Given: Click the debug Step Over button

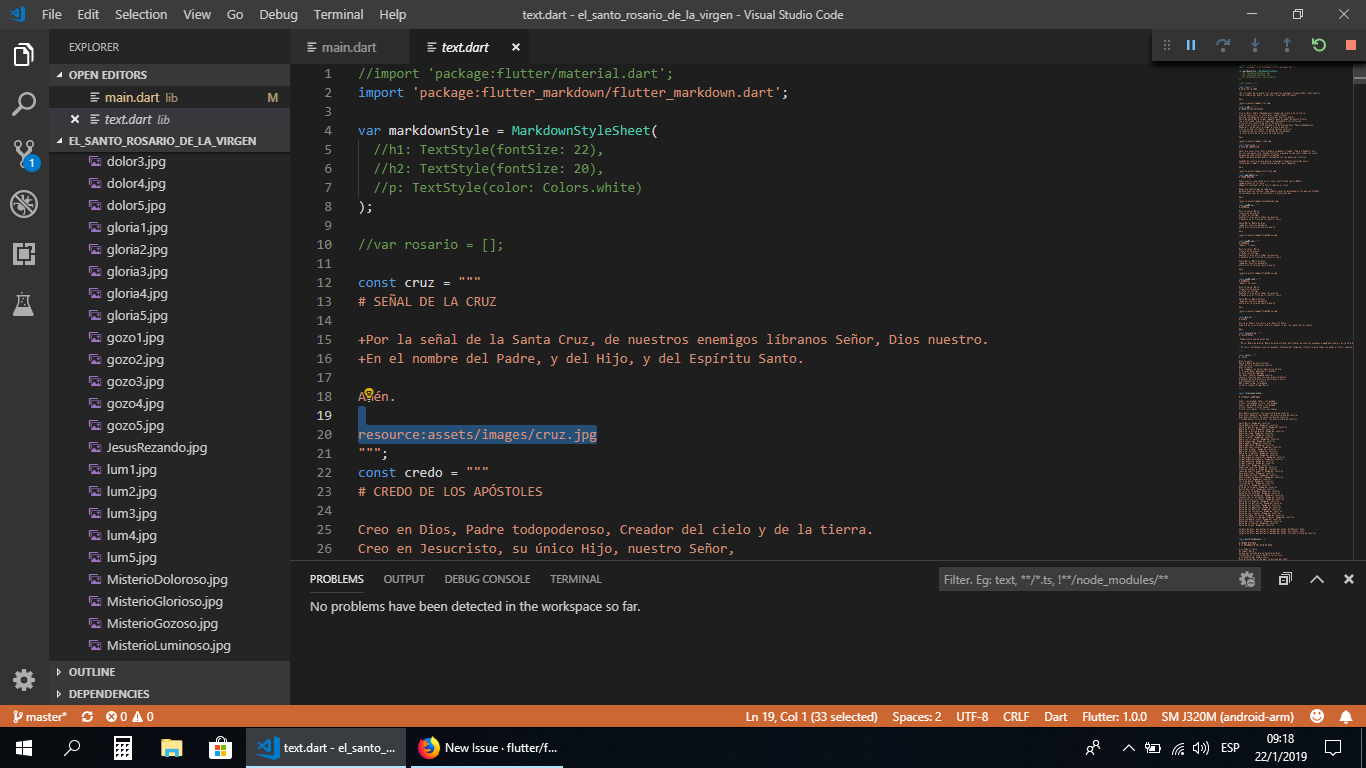Looking at the screenshot, I should click(x=1223, y=45).
